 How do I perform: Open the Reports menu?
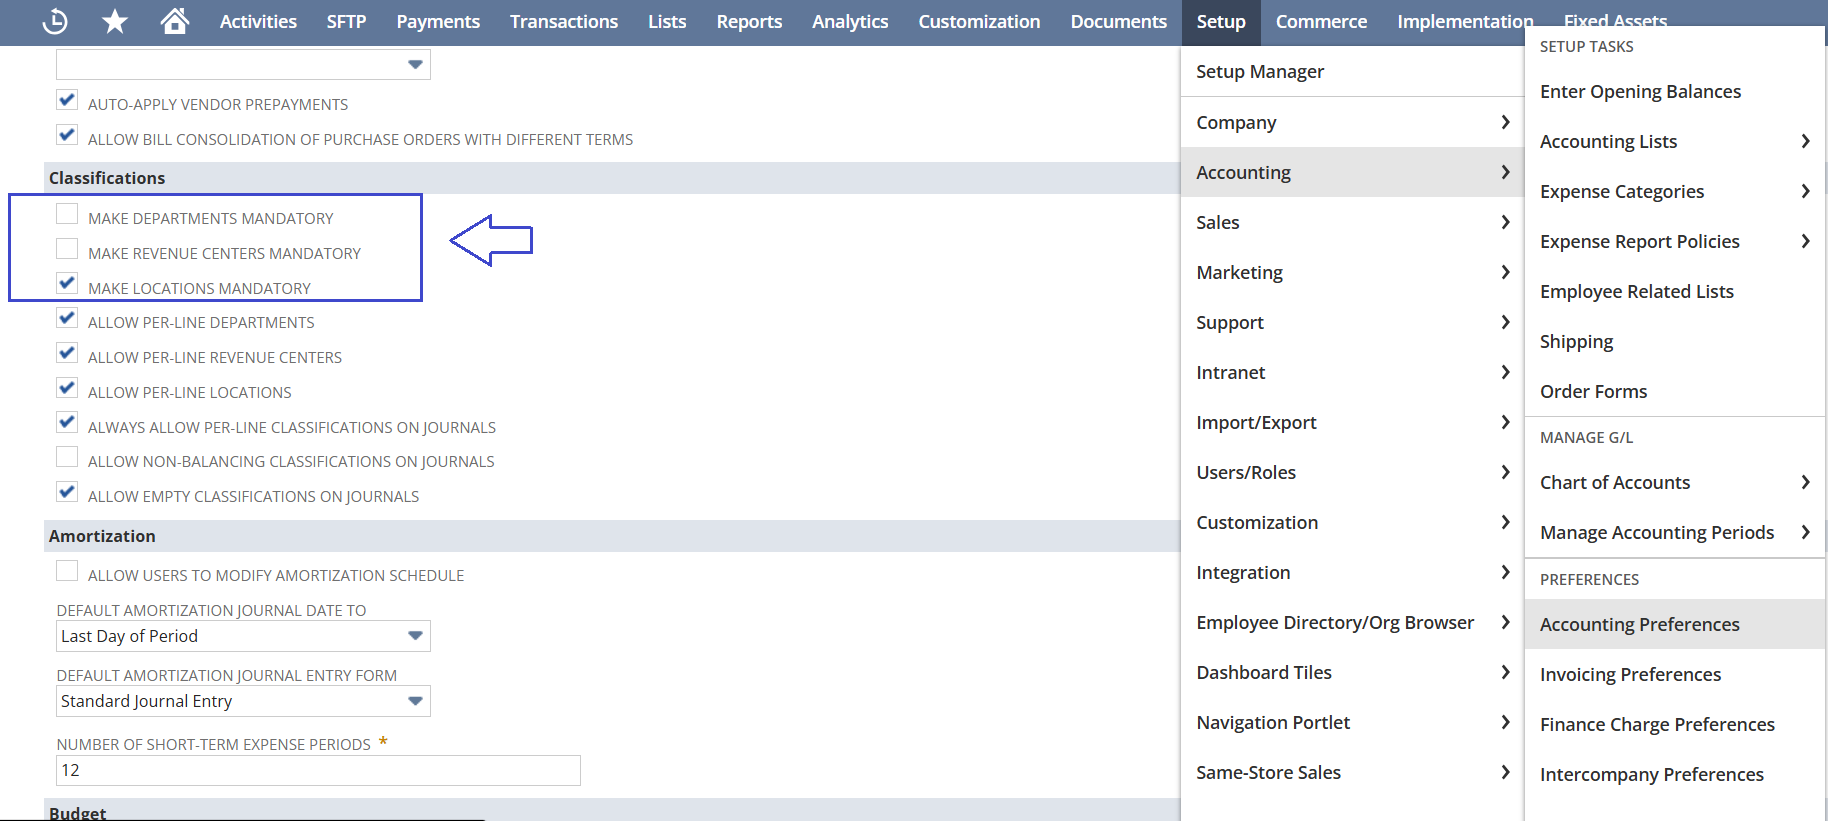coord(749,21)
